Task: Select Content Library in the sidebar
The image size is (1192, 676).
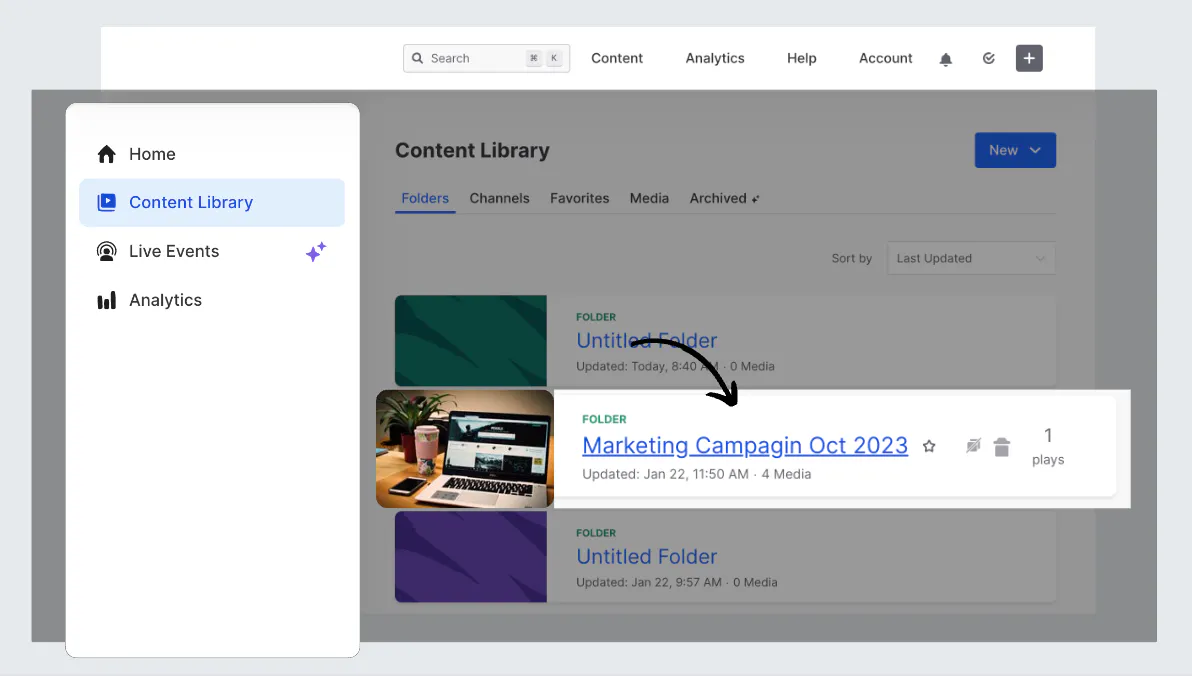Action: click(212, 202)
